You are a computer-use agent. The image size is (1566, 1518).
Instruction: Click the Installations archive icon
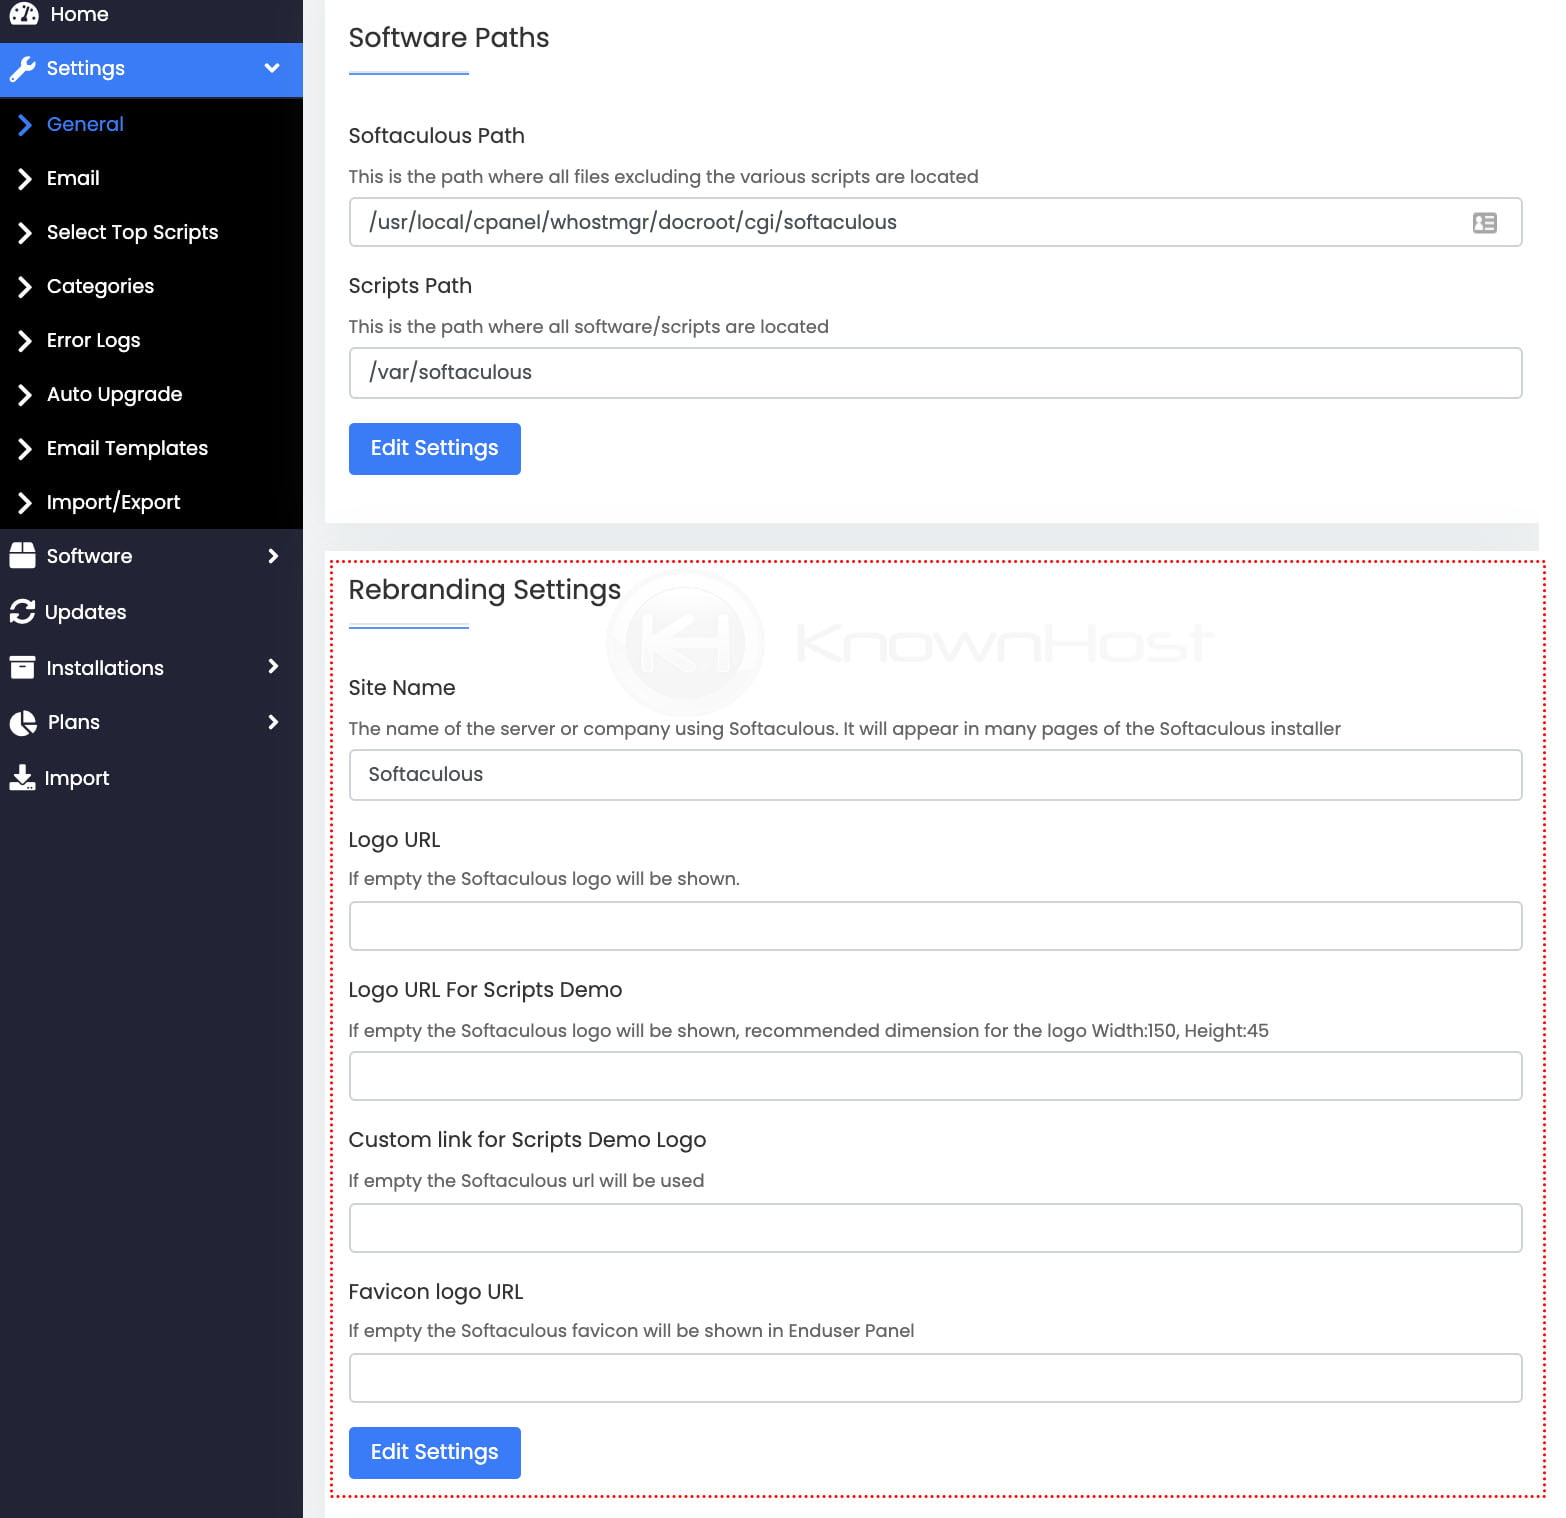(x=22, y=668)
